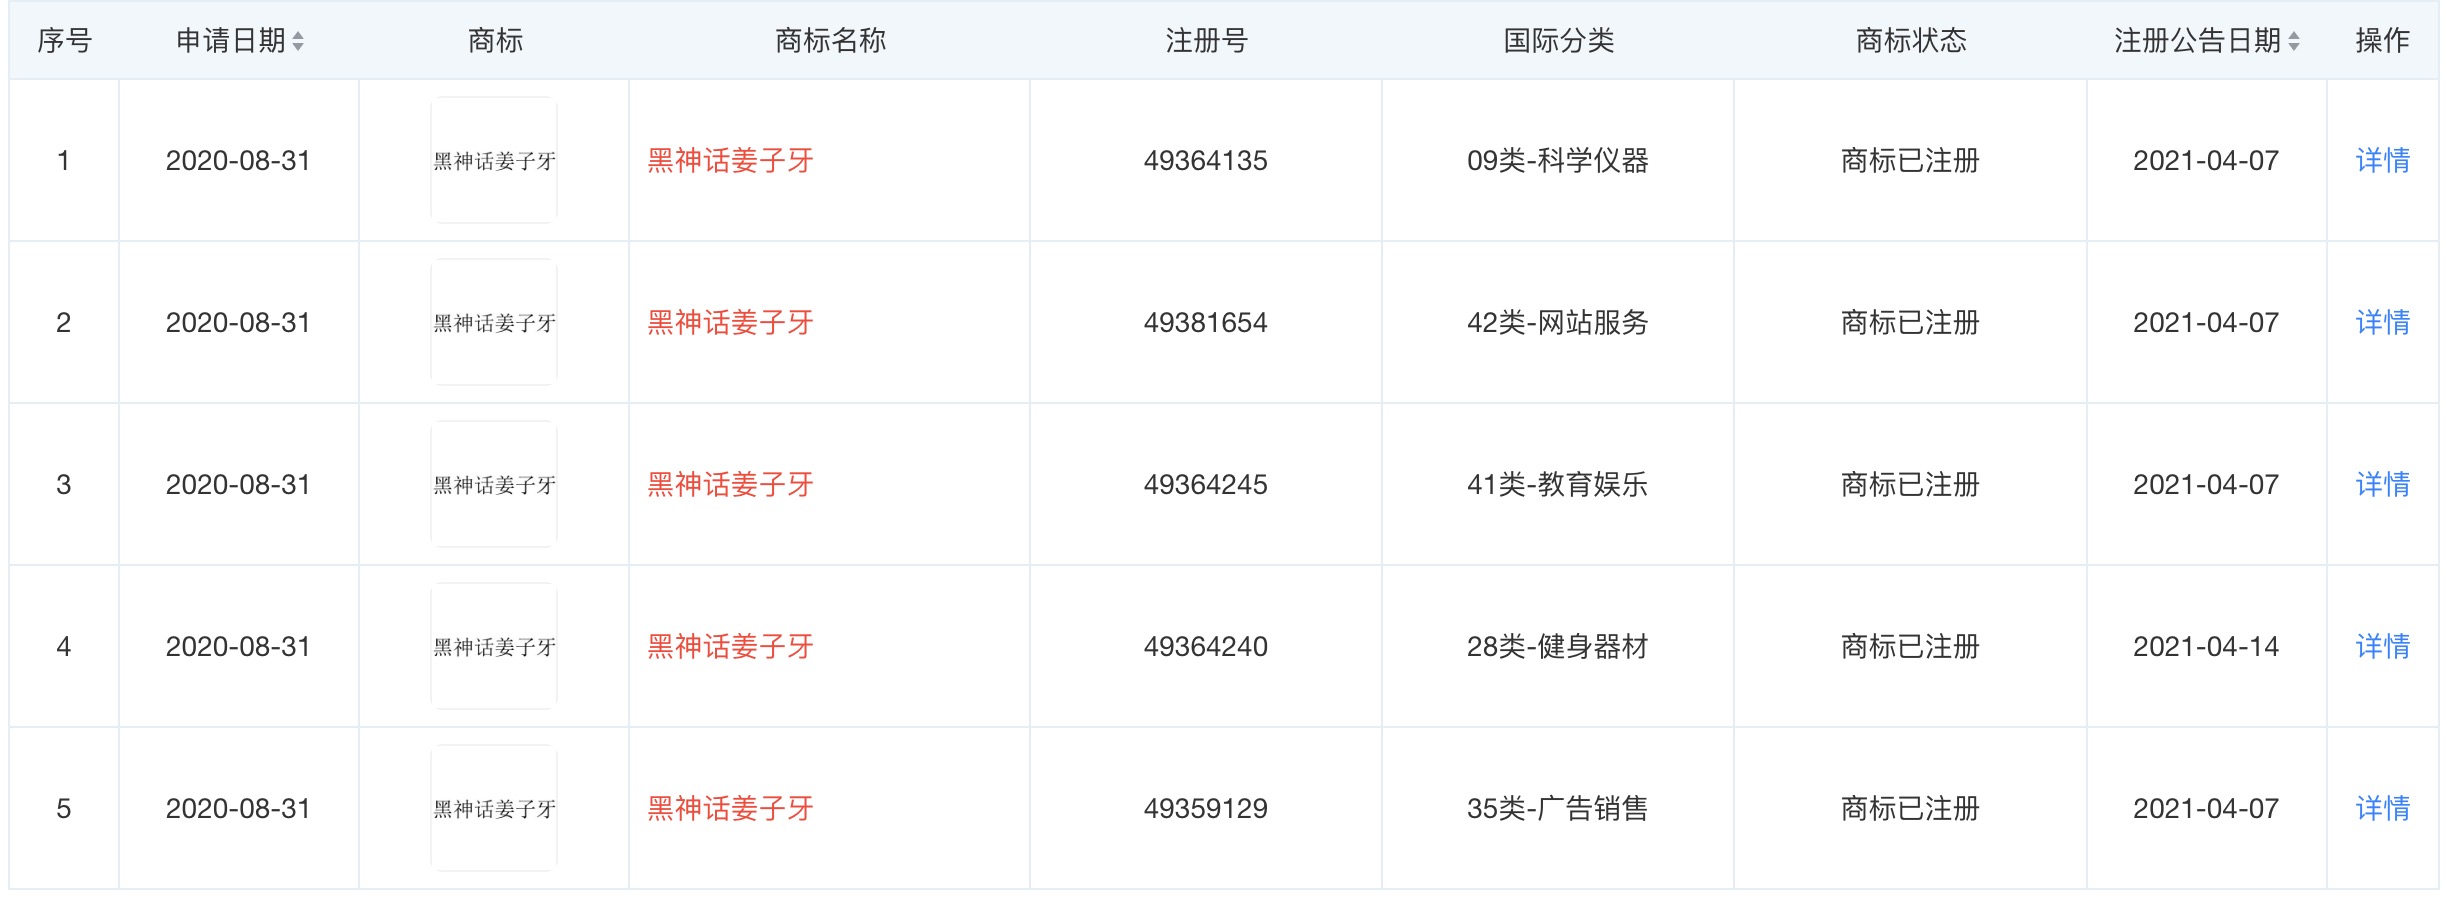Screen dimensions: 2446x898
Task: Open 详情 for registration 49381654
Action: pyautogui.click(x=2382, y=322)
